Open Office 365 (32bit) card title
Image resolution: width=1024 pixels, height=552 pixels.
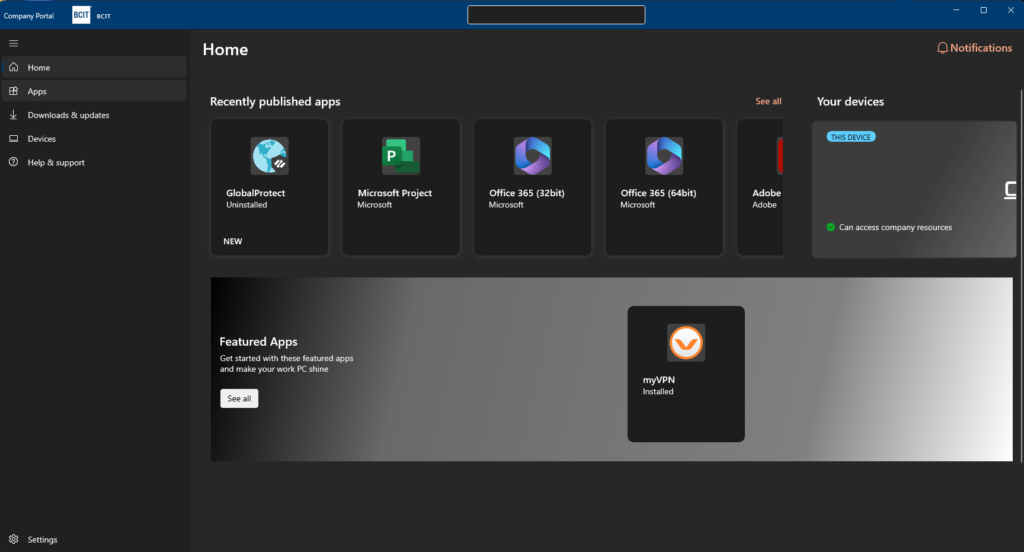click(526, 193)
